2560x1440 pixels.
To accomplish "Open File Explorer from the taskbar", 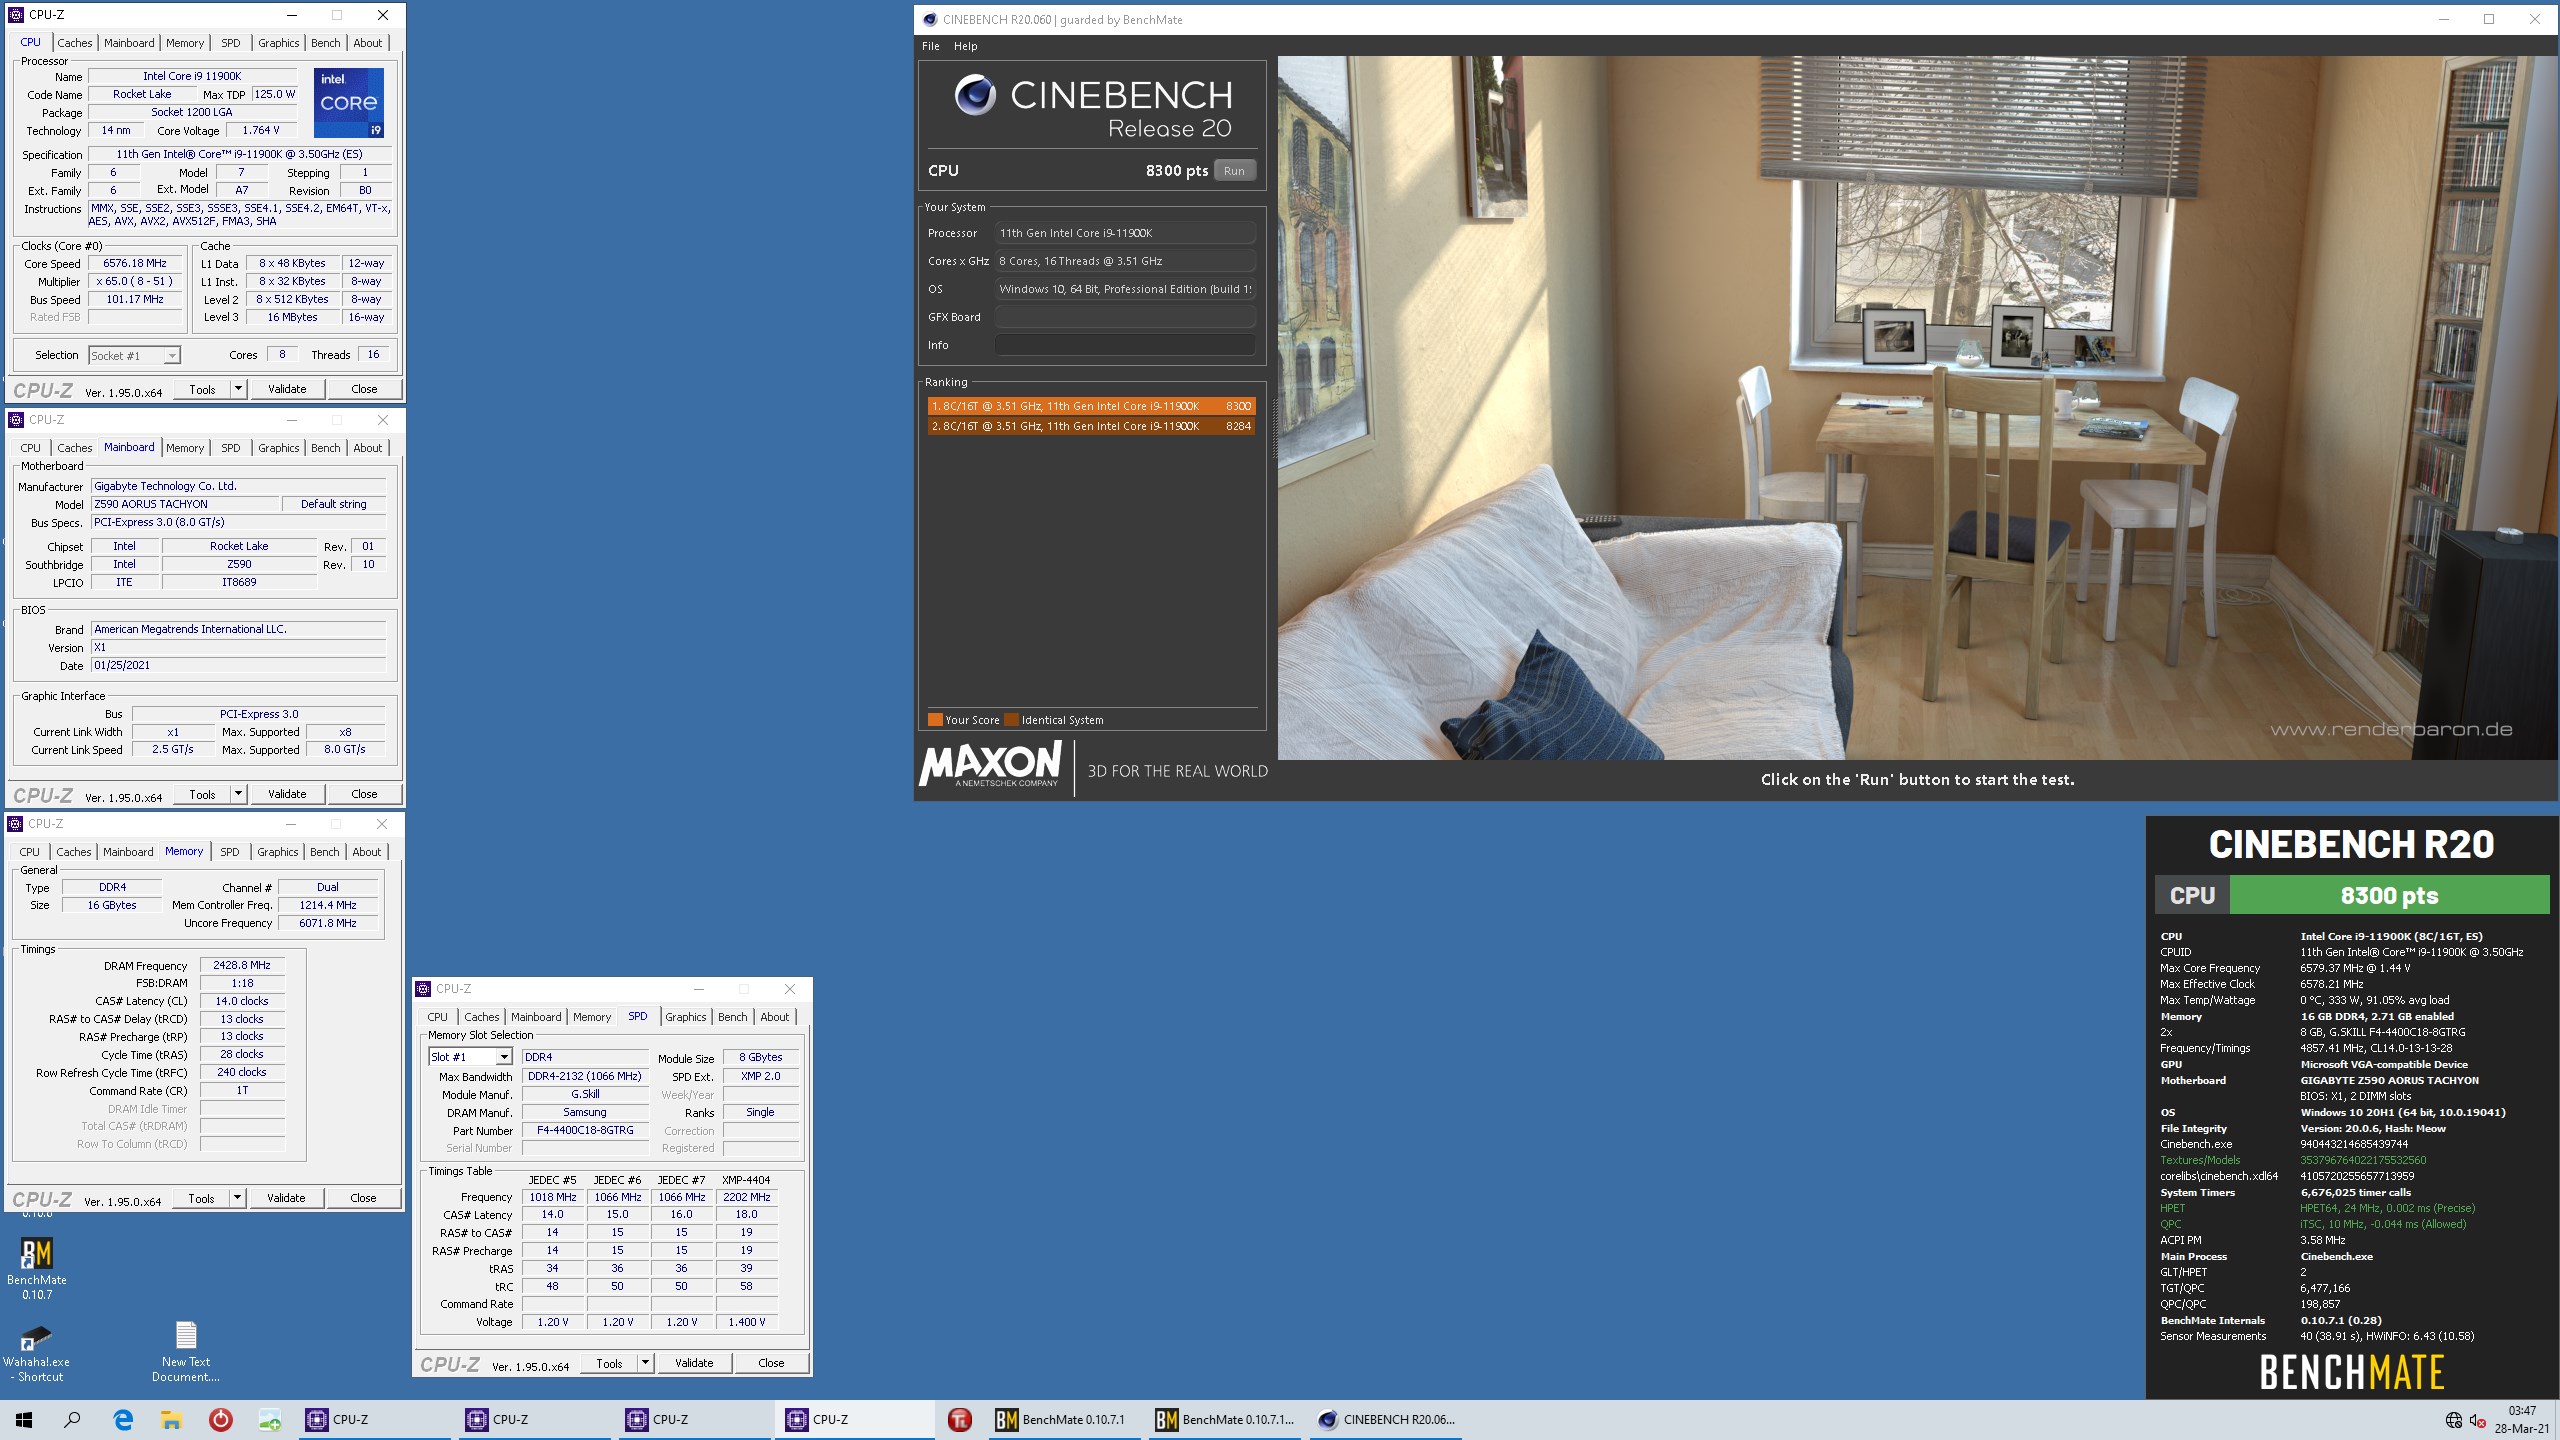I will click(171, 1419).
